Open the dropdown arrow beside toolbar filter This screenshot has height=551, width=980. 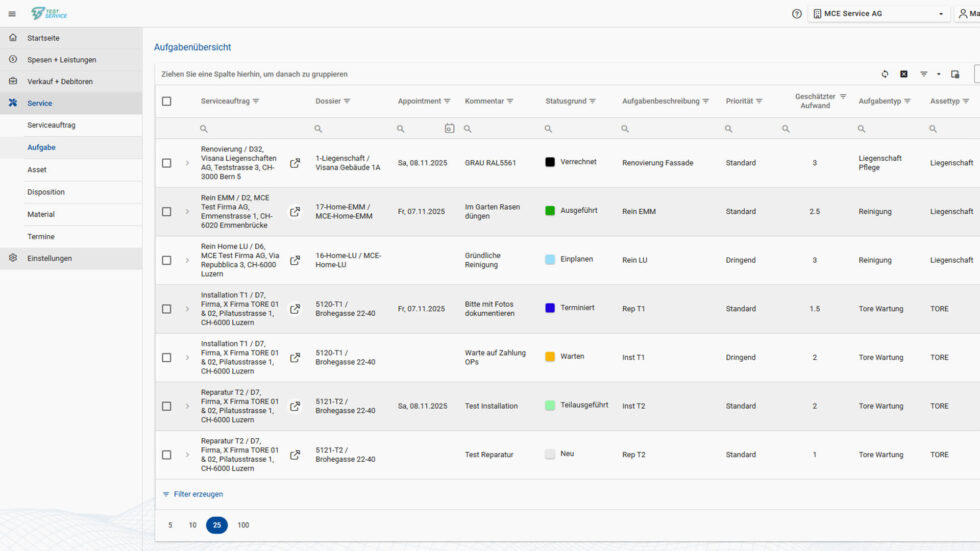pyautogui.click(x=939, y=74)
